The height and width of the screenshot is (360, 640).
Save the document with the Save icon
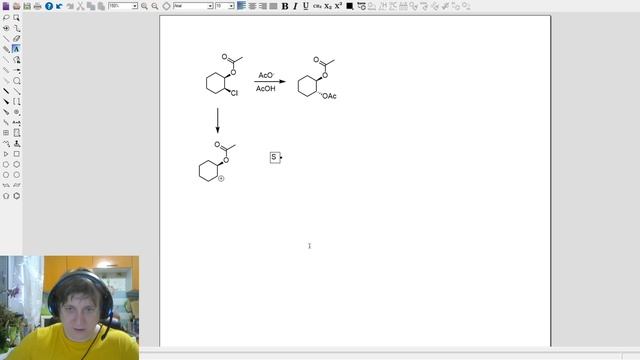pyautogui.click(x=27, y=6)
